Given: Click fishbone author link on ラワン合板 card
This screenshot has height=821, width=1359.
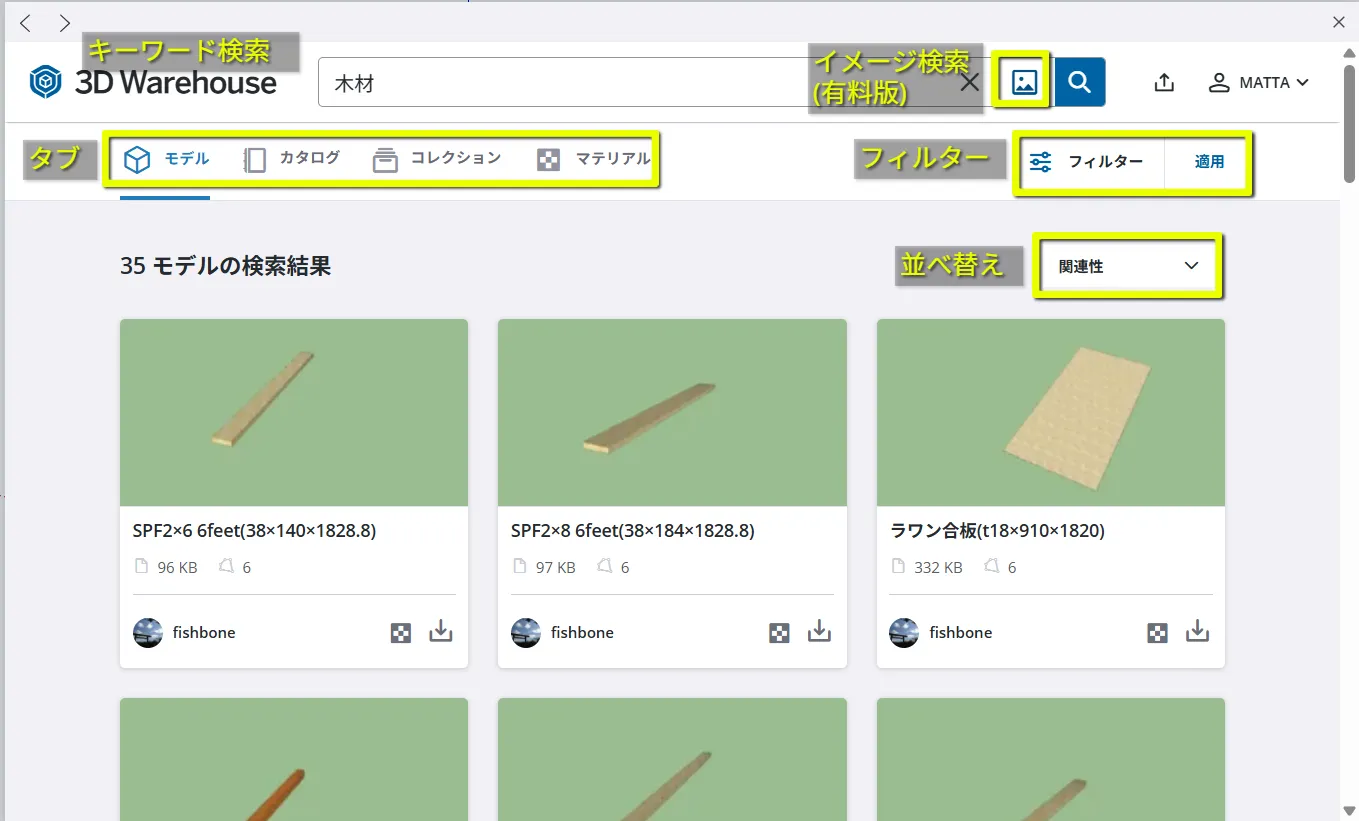Looking at the screenshot, I should 961,632.
